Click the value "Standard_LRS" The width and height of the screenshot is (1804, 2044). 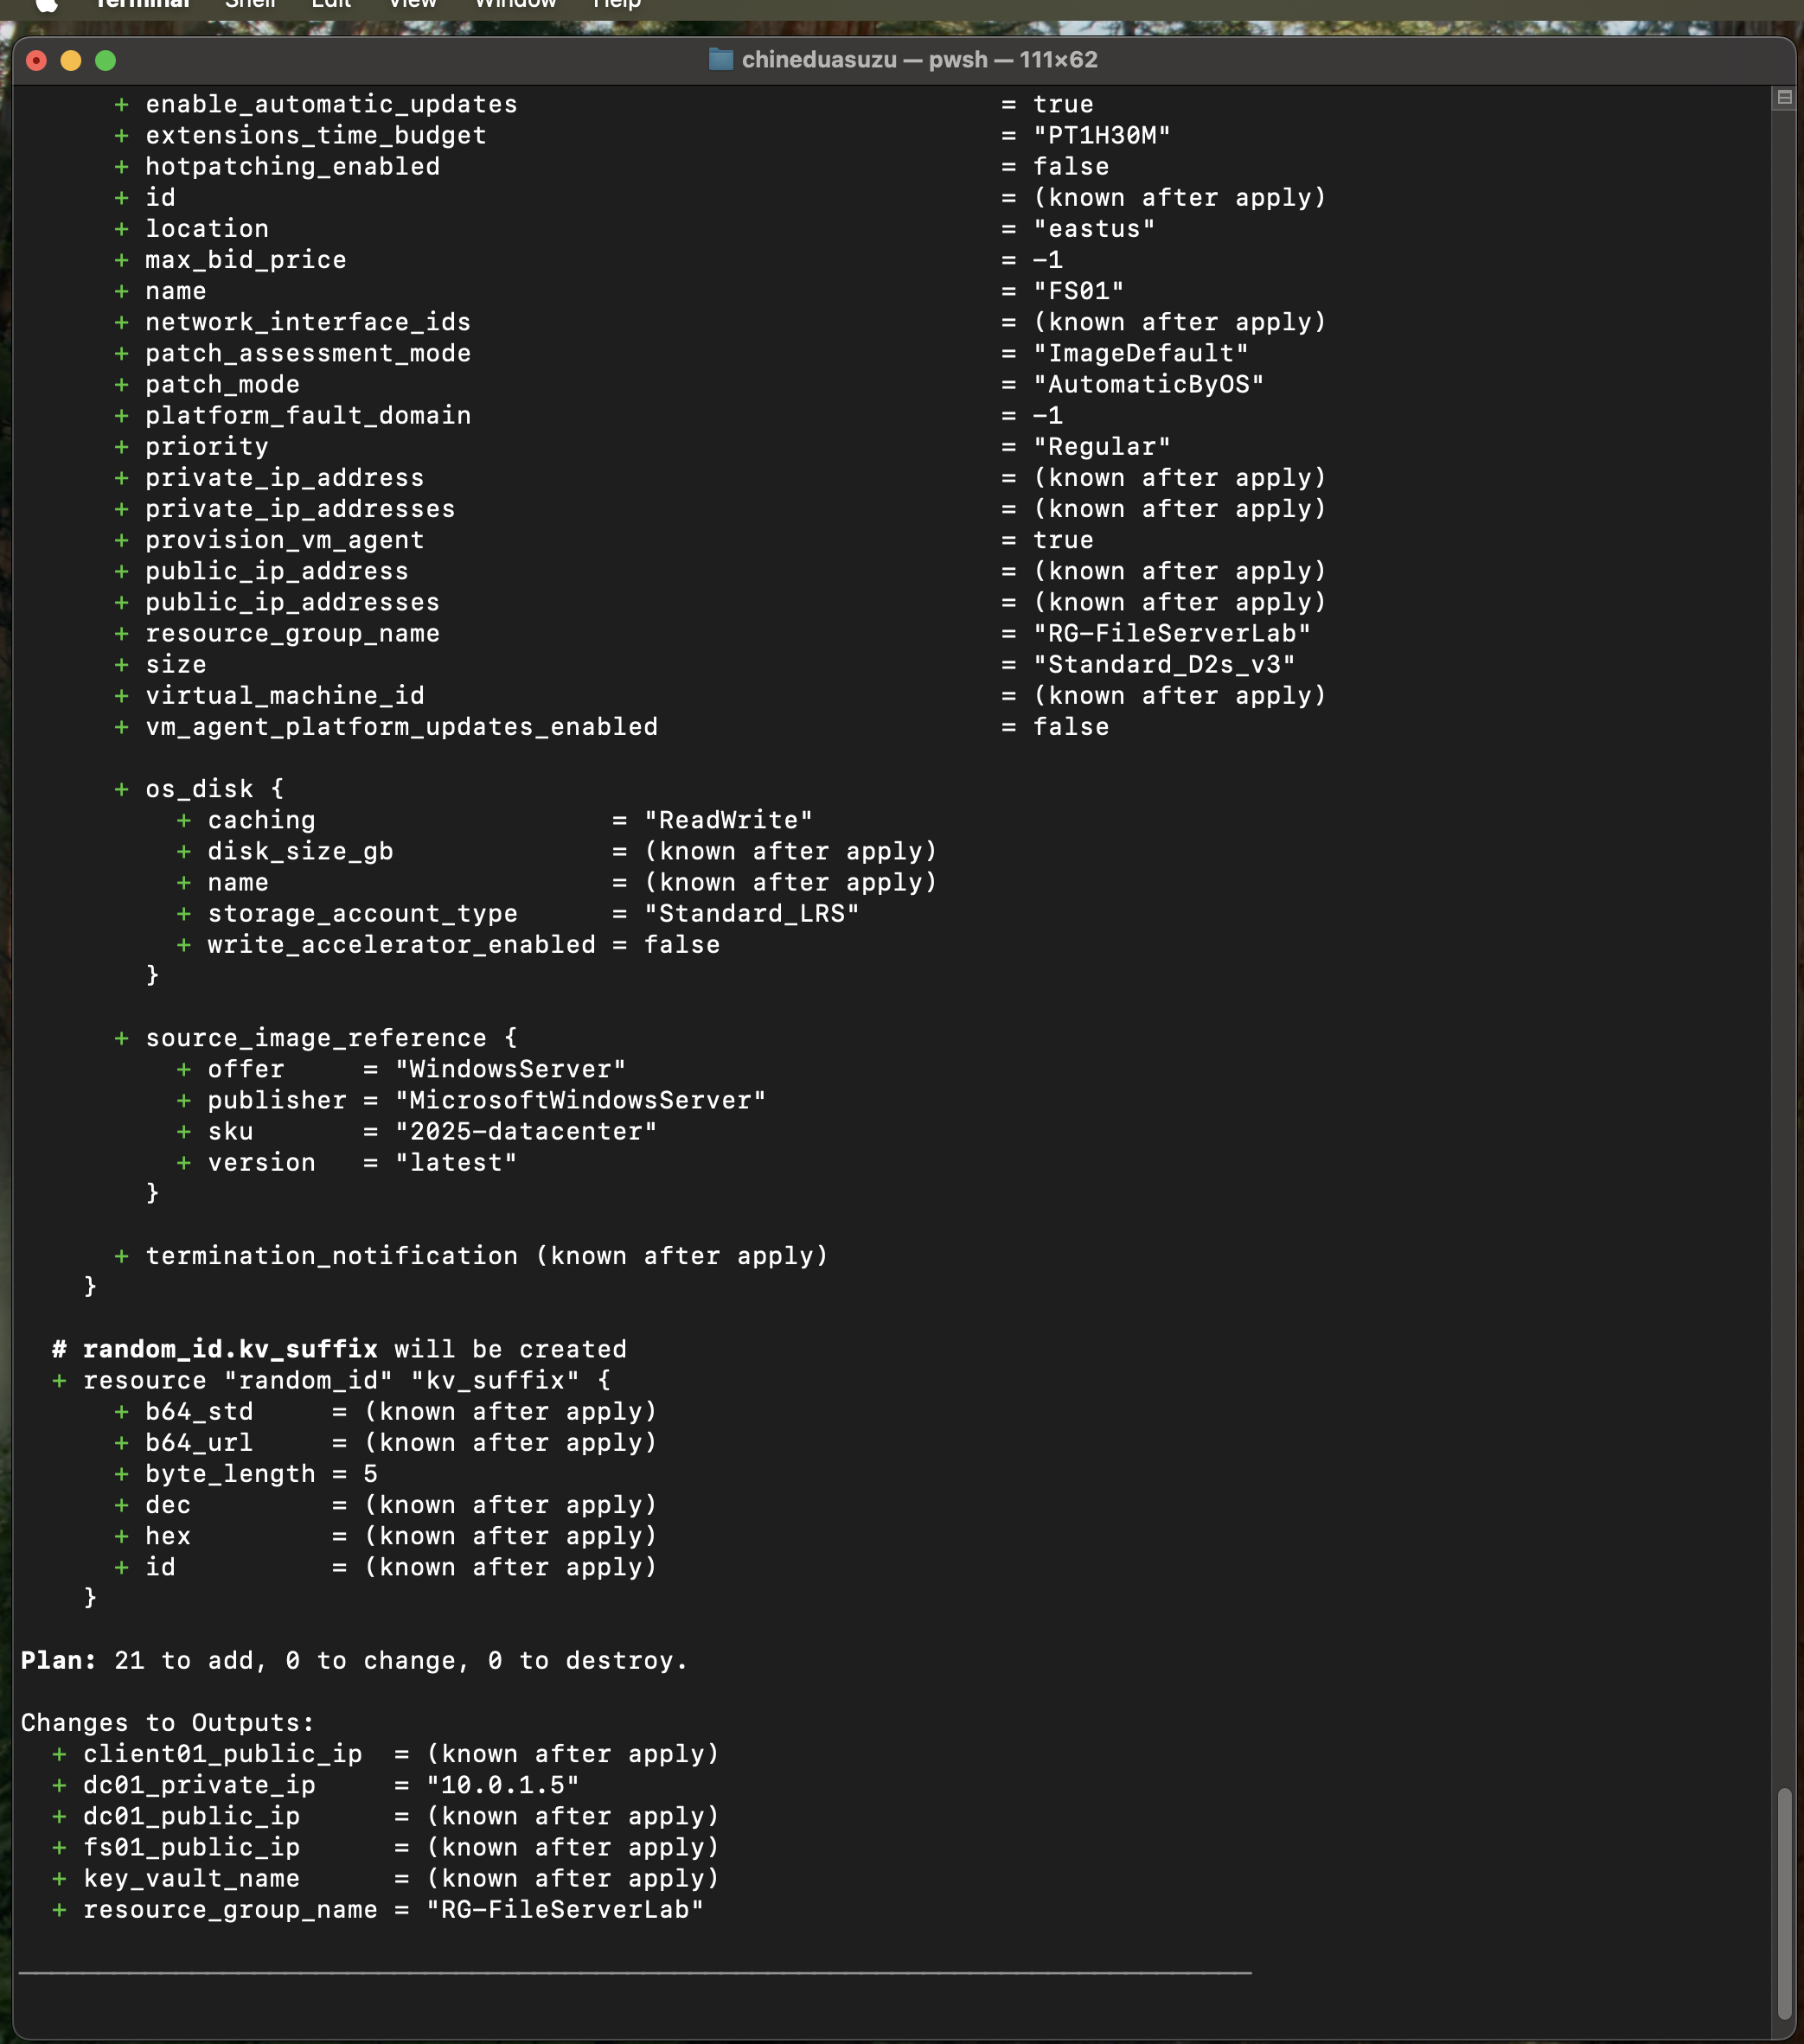pos(751,913)
